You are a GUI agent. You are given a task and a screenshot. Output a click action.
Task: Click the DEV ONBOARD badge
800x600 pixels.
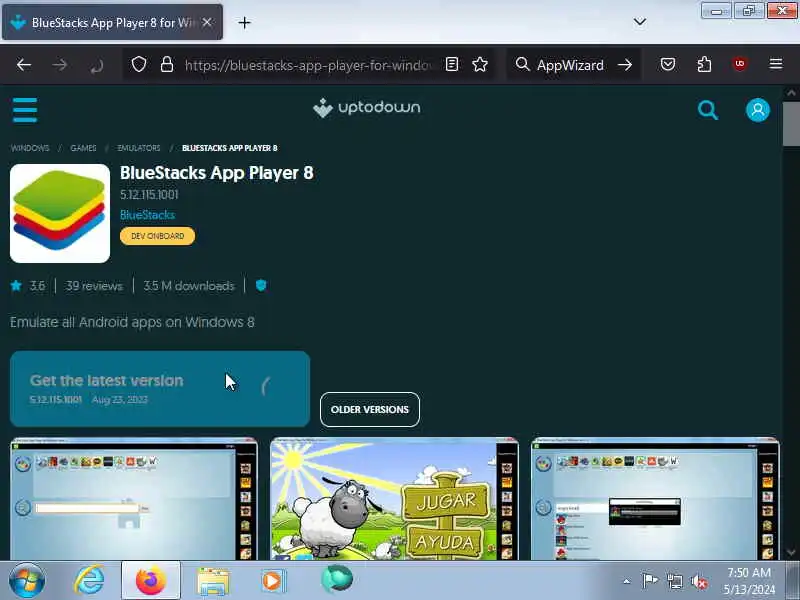pos(158,236)
